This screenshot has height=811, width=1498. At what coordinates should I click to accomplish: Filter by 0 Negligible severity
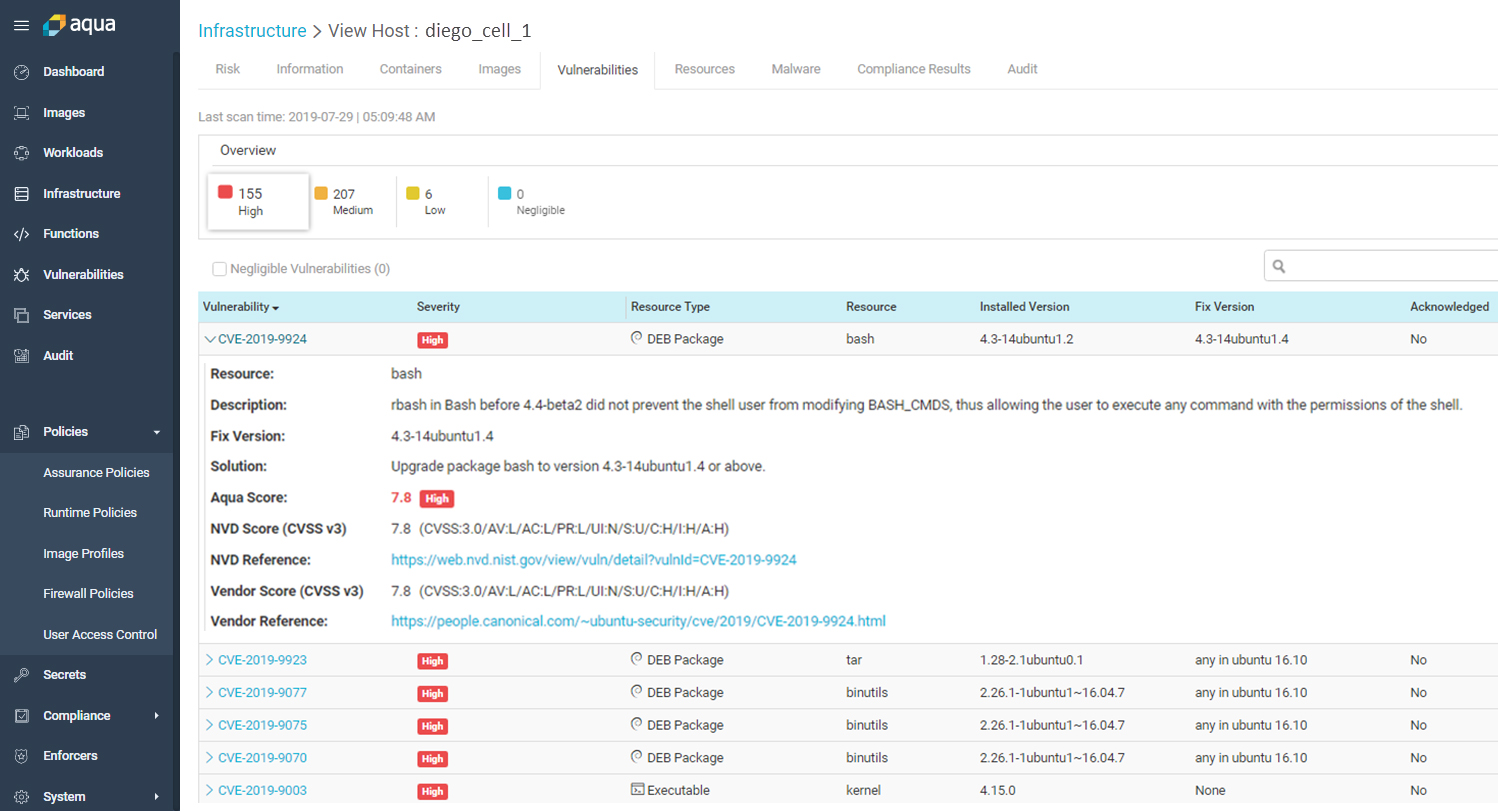[532, 202]
